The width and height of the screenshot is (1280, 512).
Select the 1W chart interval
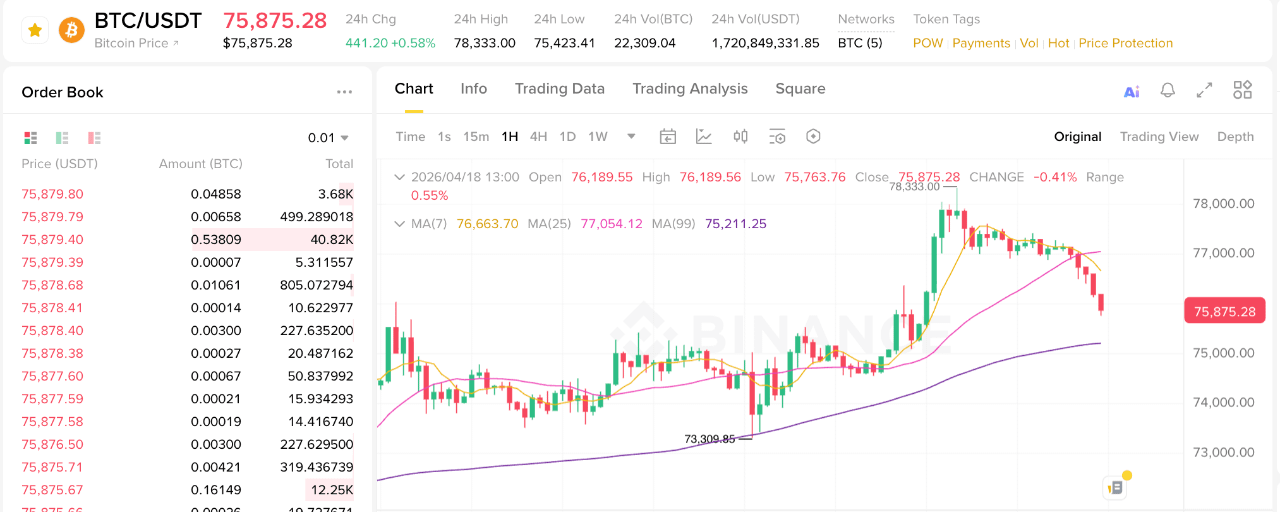click(x=598, y=137)
